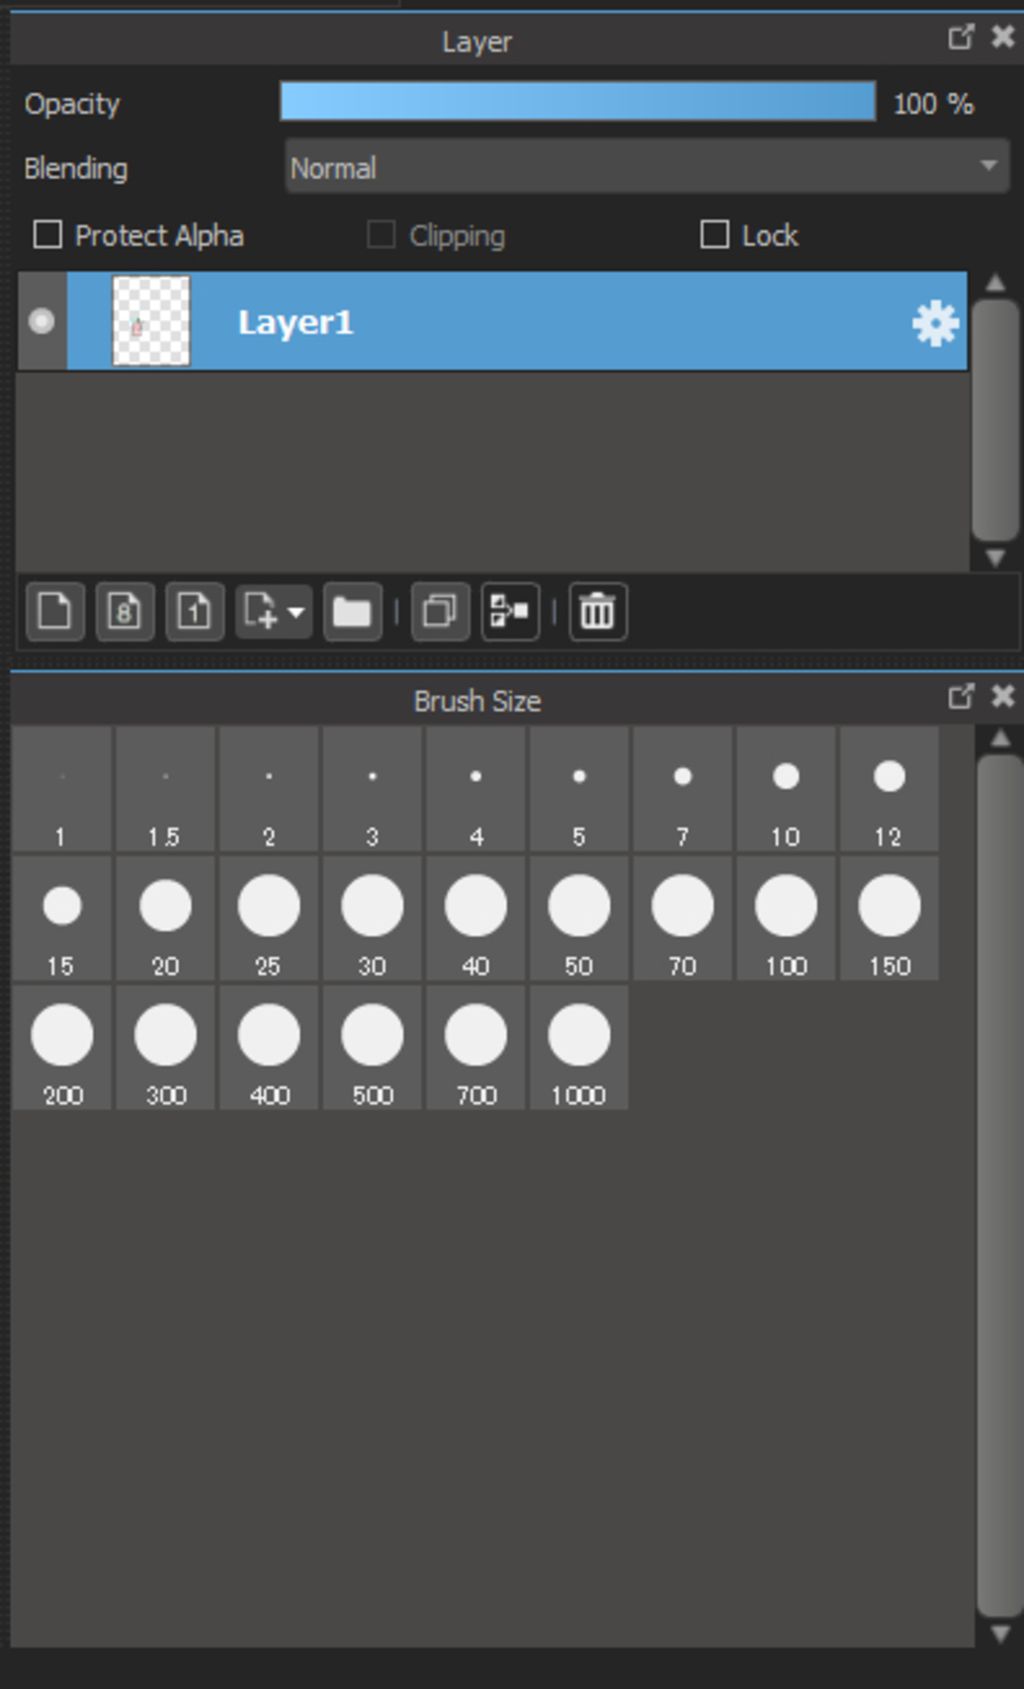The height and width of the screenshot is (1689, 1024).
Task: Select brush size 1
Action: 62,789
